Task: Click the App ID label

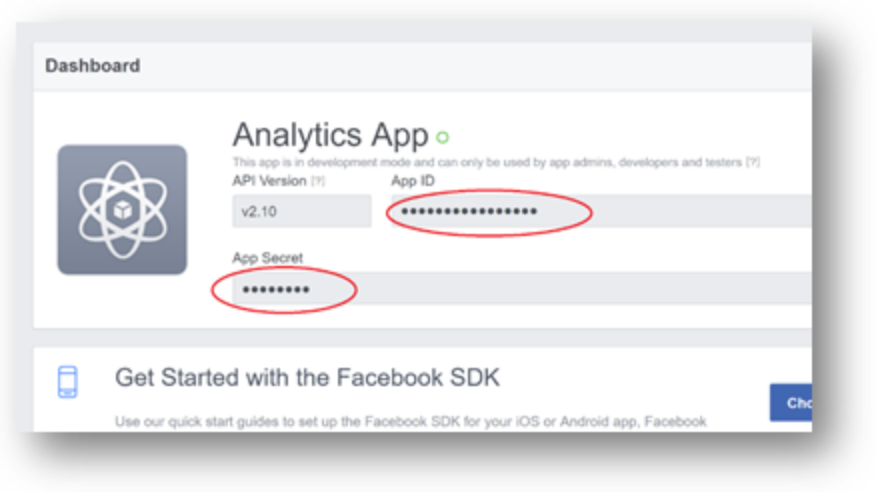Action: point(413,181)
